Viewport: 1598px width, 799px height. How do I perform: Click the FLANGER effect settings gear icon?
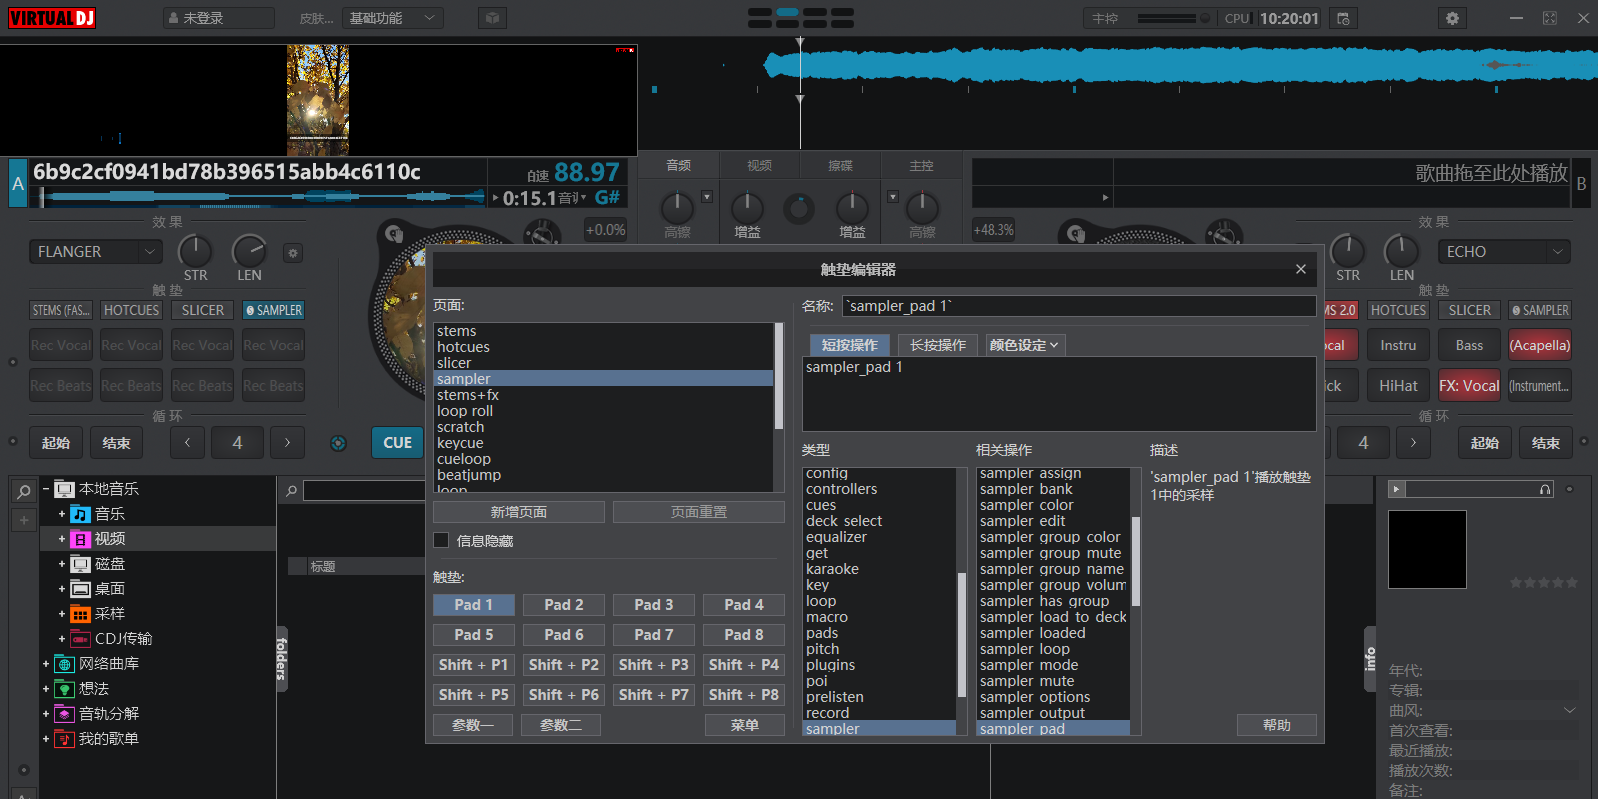[293, 253]
